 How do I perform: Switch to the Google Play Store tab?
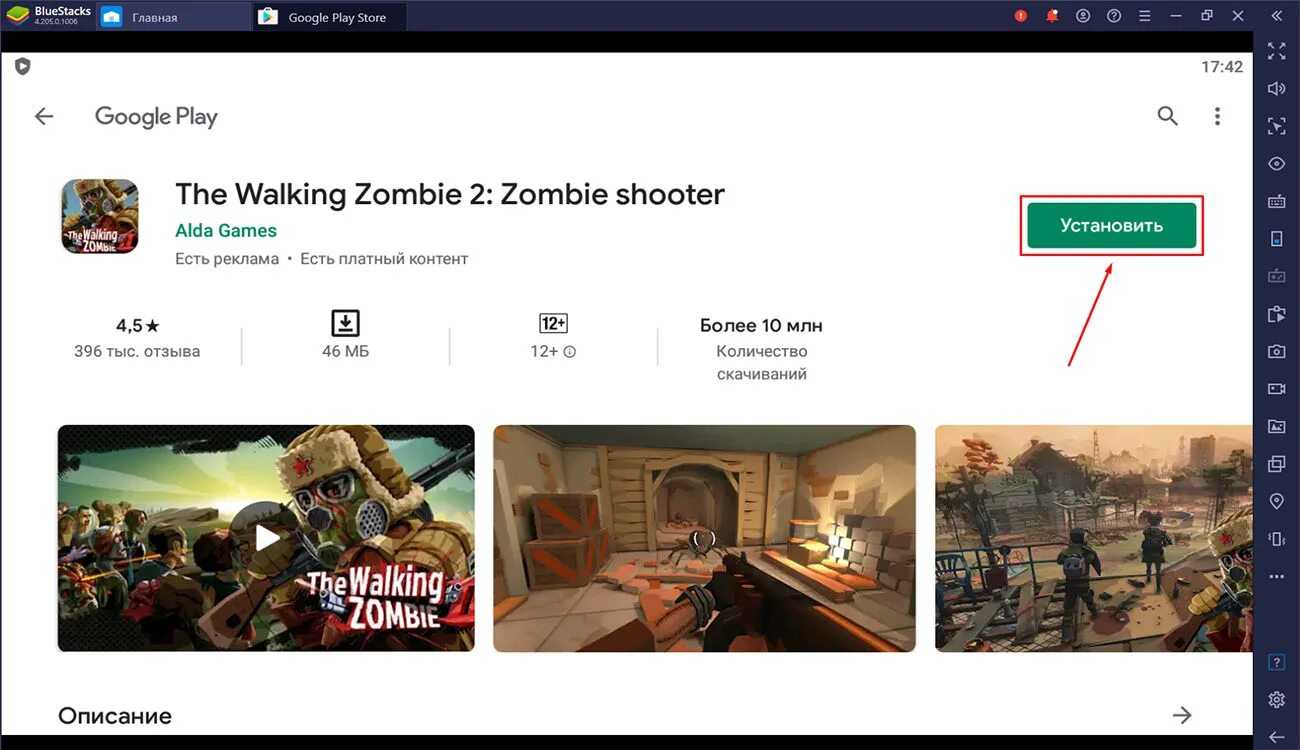pos(331,17)
